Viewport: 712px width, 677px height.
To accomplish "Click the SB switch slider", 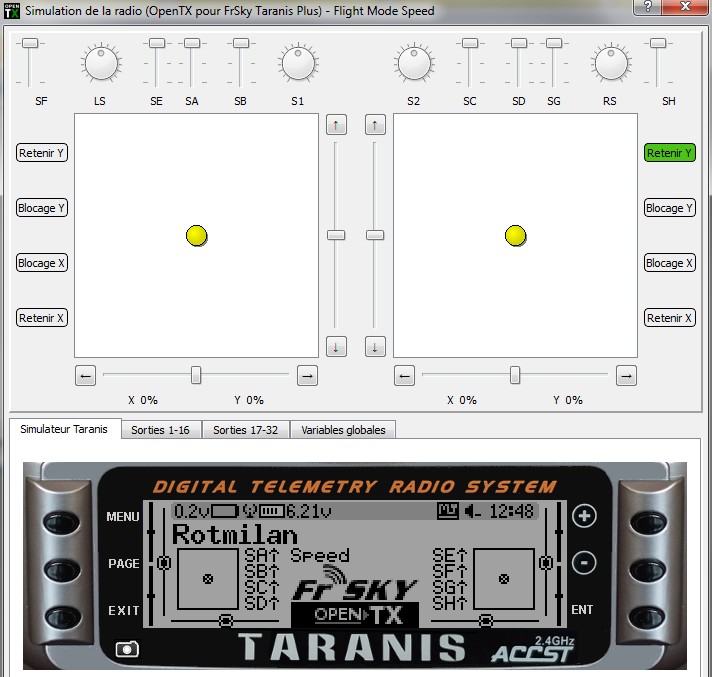I will click(241, 63).
